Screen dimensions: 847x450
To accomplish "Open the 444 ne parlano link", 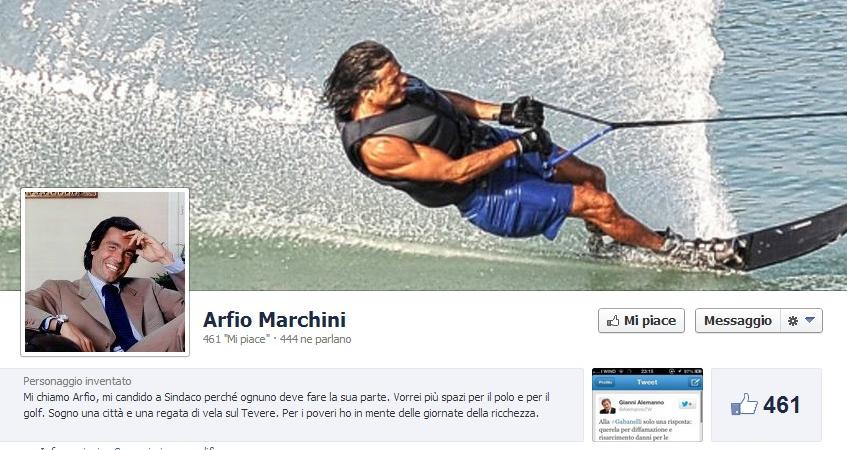I will [x=315, y=339].
